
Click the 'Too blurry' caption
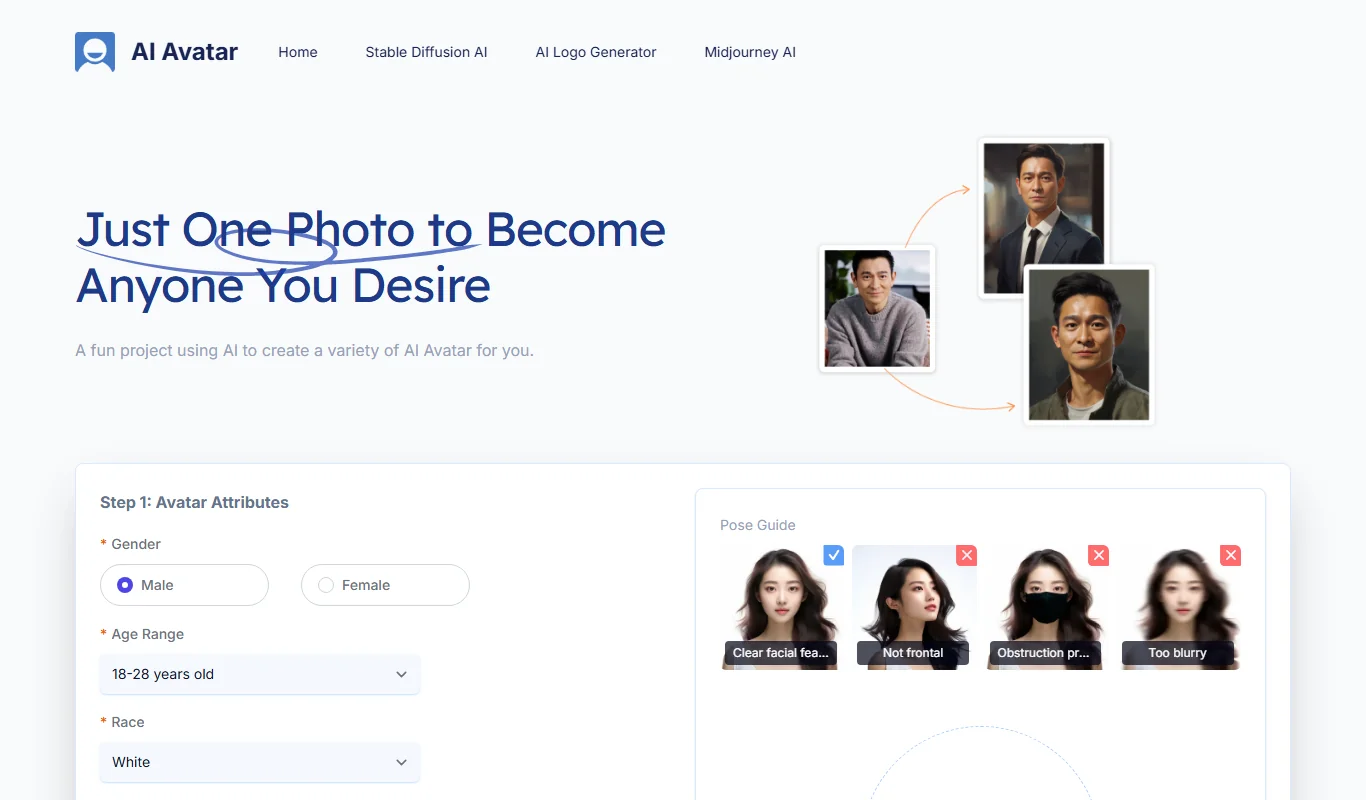(1178, 653)
